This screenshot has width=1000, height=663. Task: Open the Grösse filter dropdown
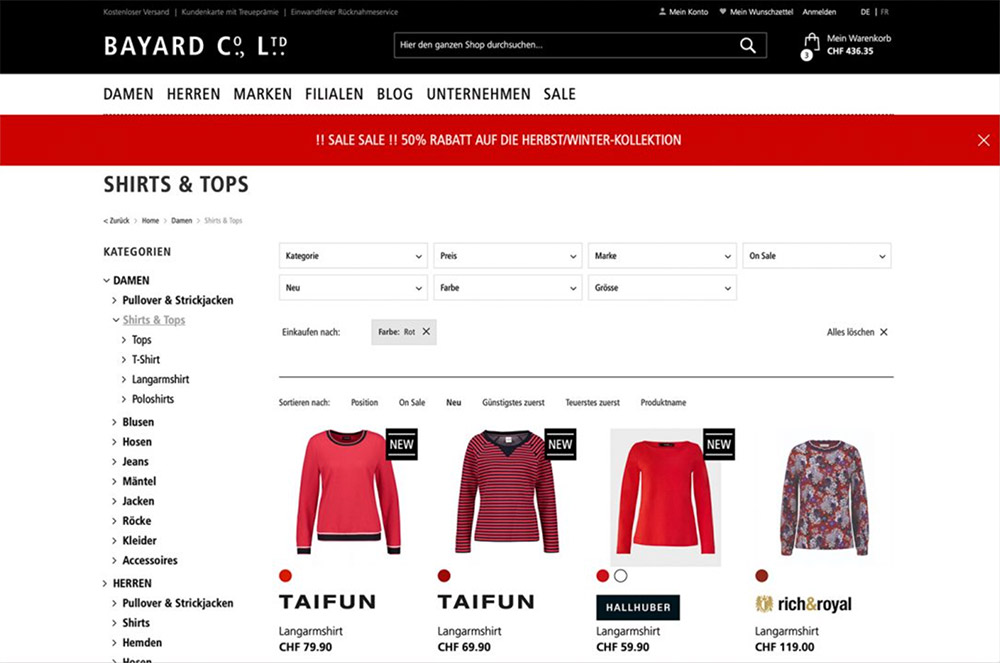coord(662,288)
